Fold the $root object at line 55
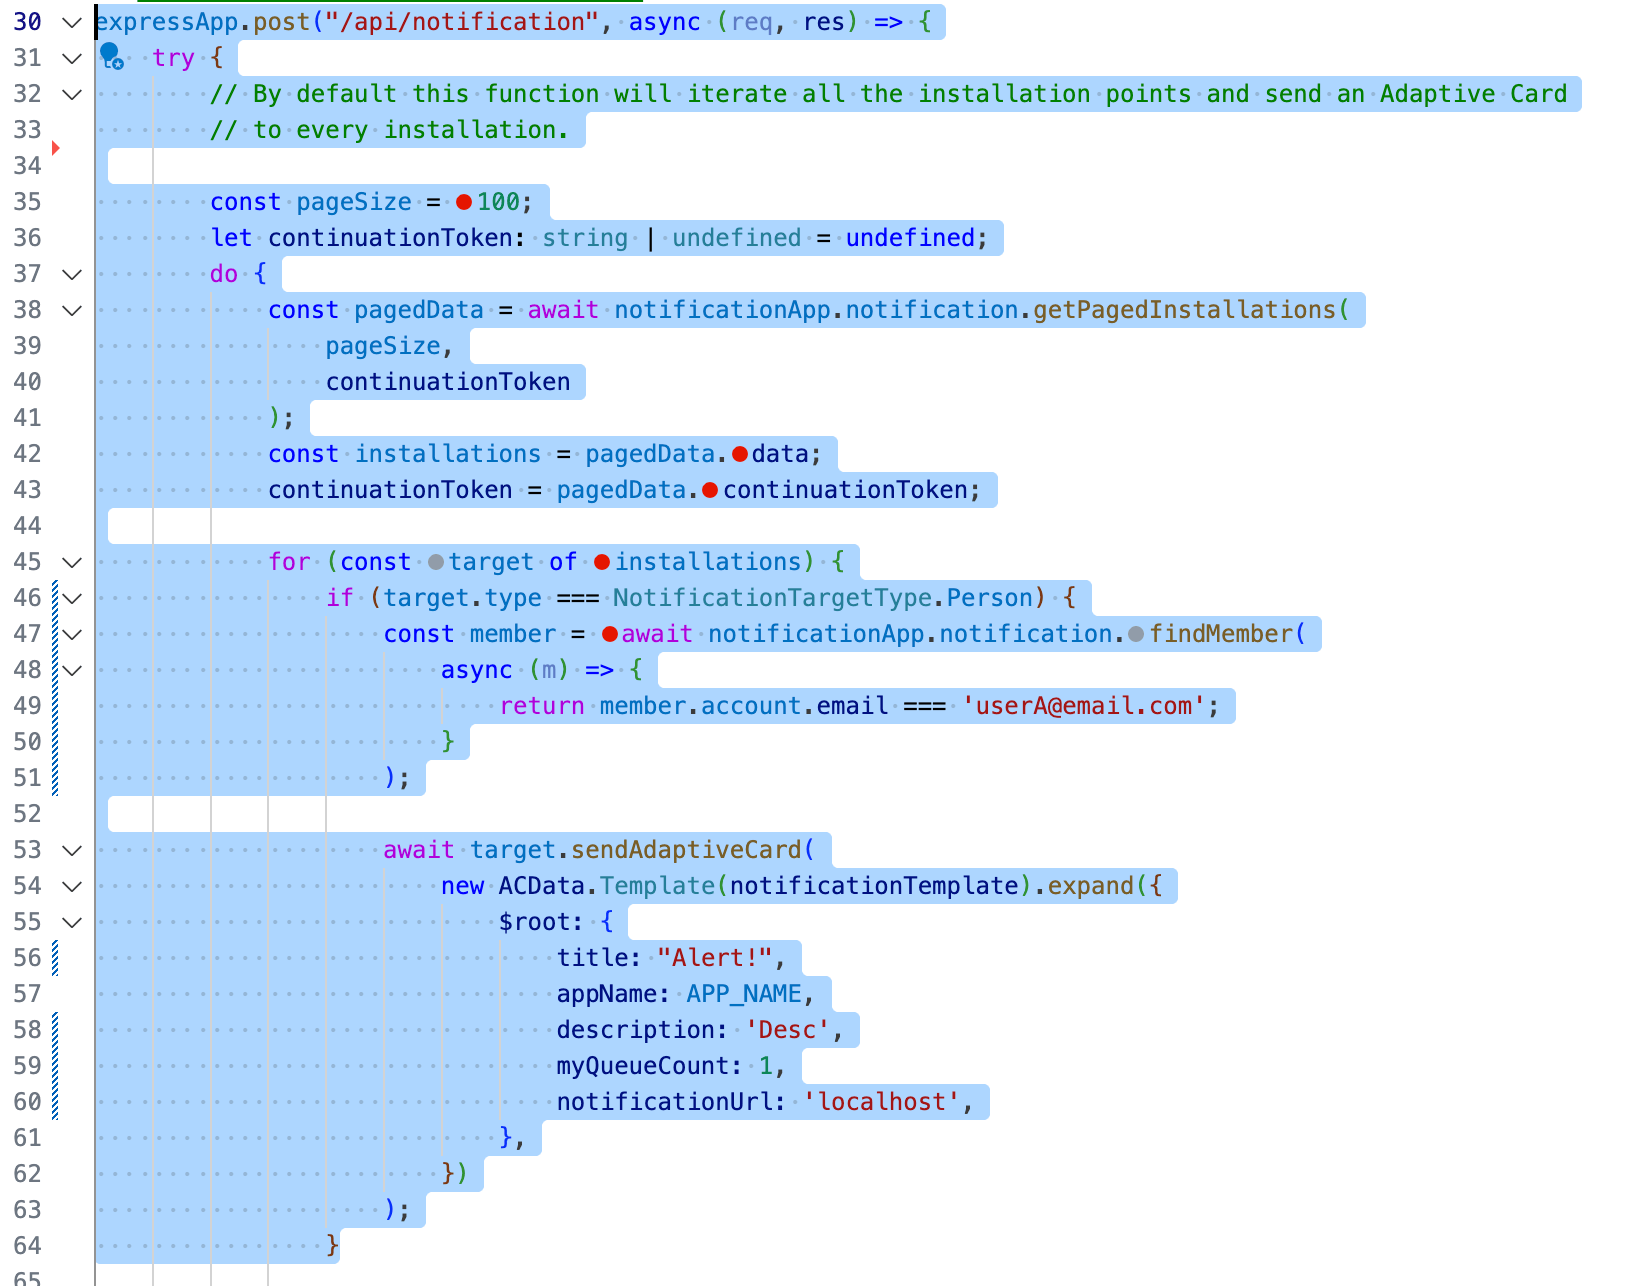 click(x=72, y=922)
